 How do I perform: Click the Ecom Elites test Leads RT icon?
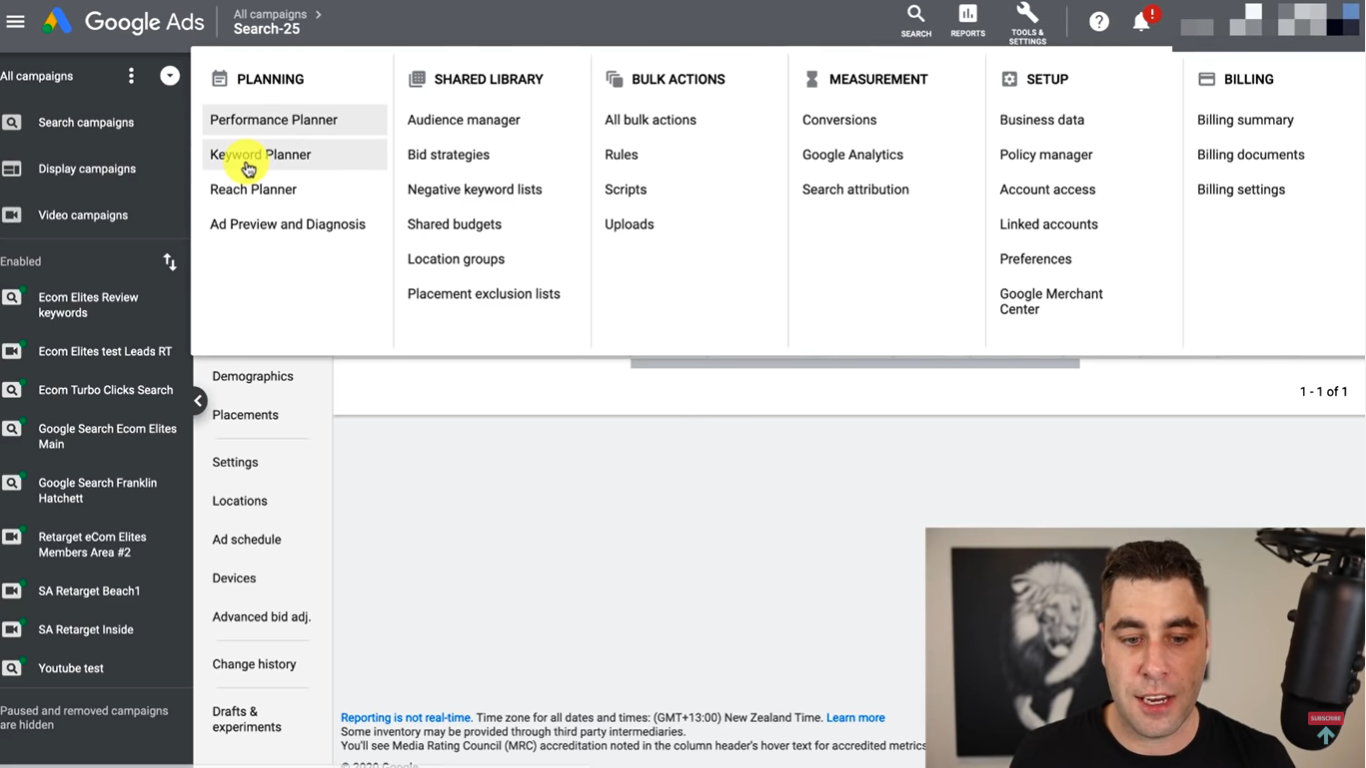12,351
